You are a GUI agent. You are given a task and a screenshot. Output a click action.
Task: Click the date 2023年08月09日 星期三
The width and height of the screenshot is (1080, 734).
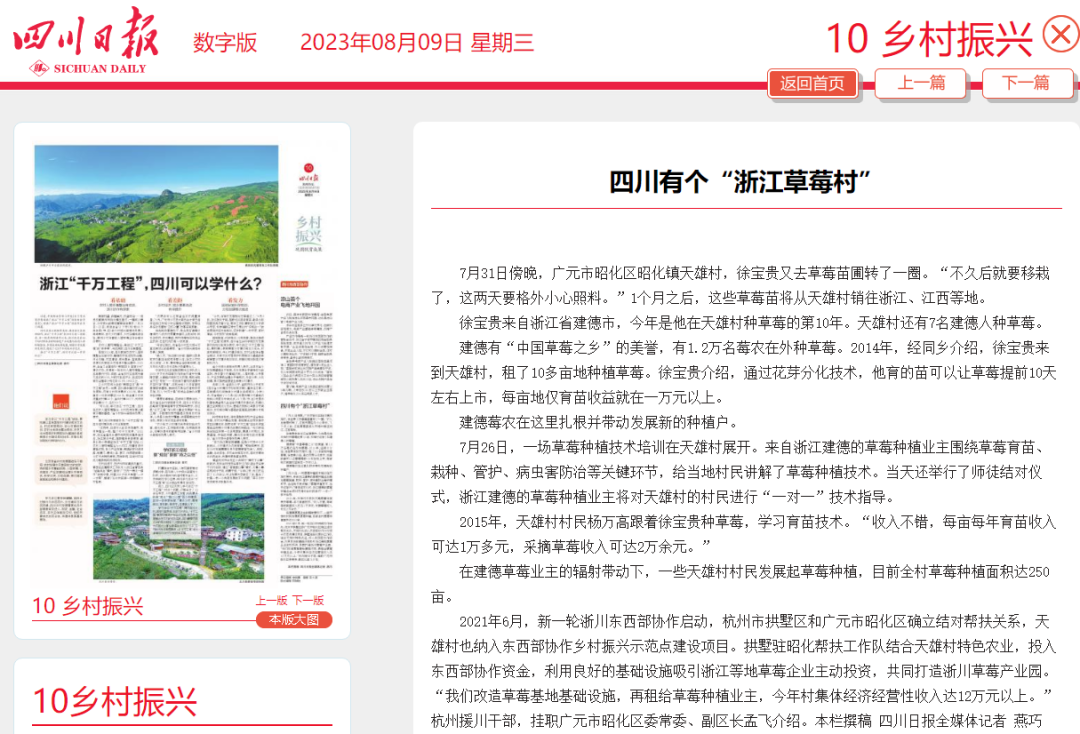(417, 43)
